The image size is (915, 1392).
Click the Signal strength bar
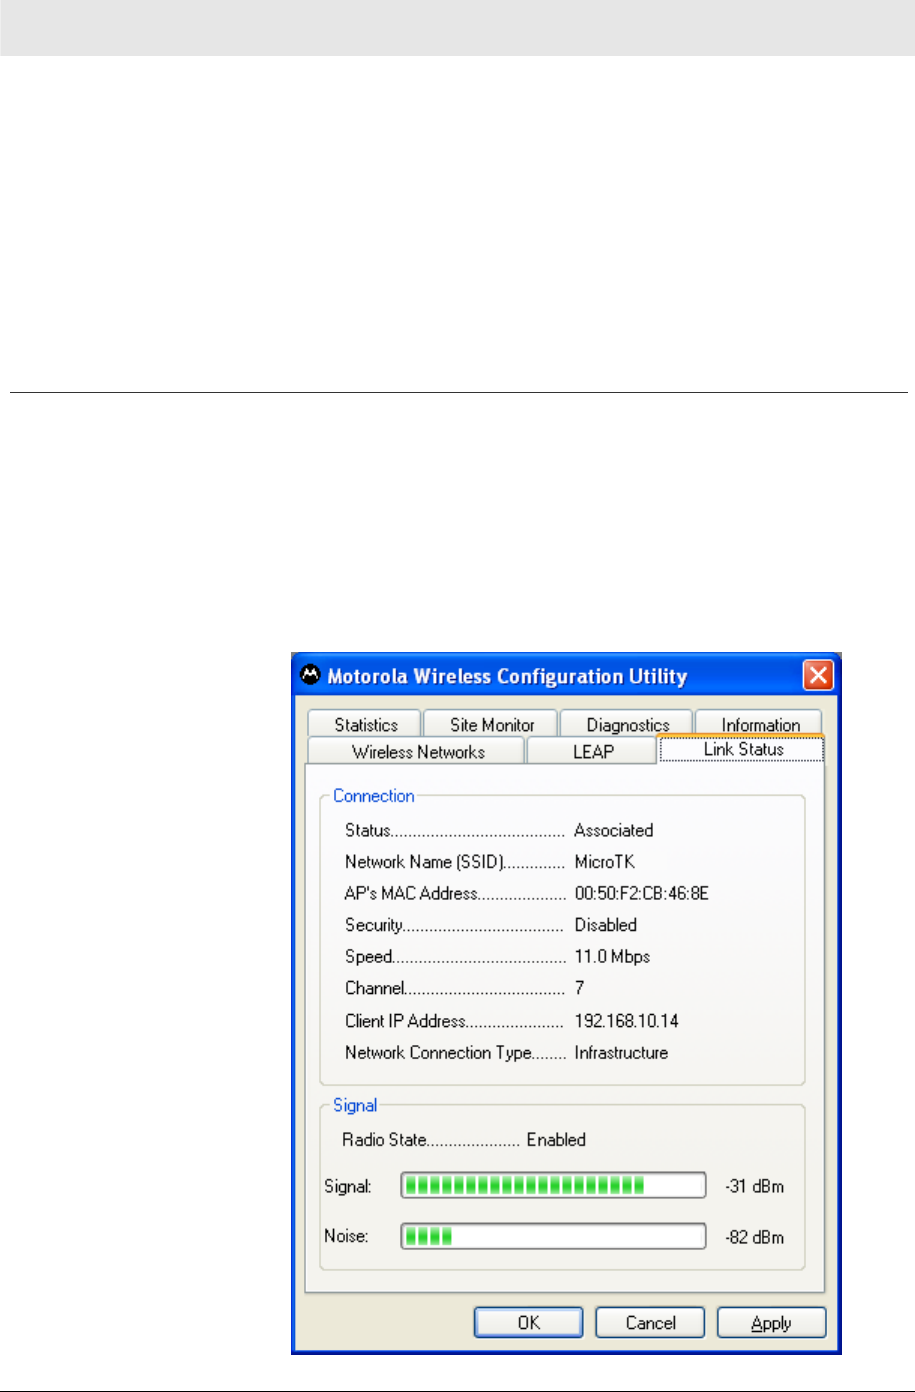pos(554,1186)
